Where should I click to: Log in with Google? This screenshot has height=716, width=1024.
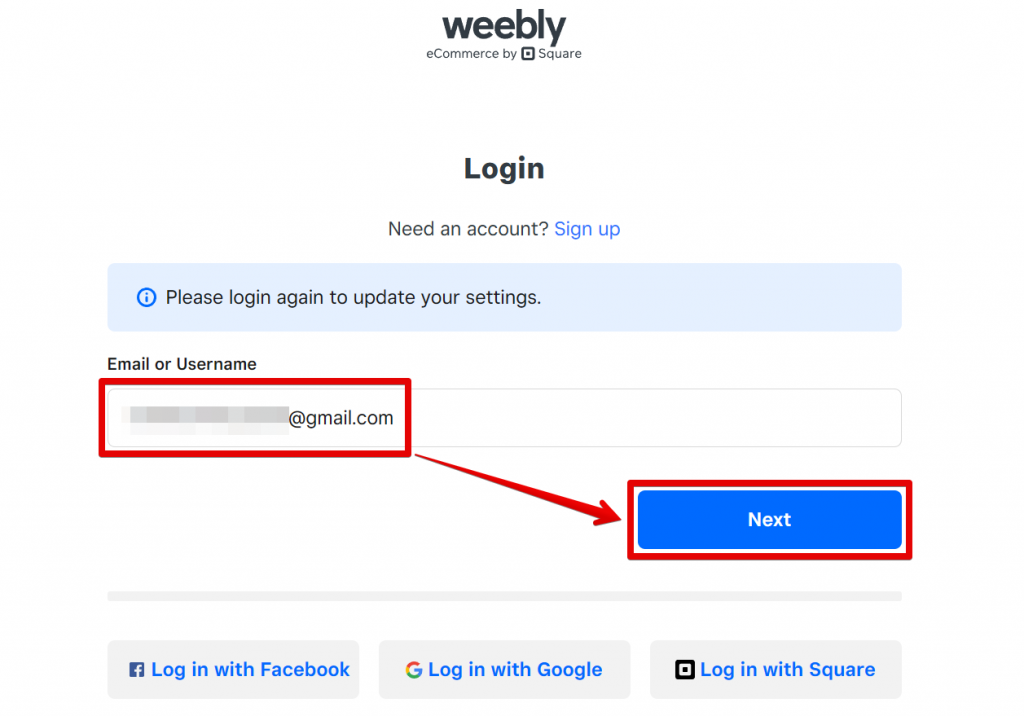point(504,669)
